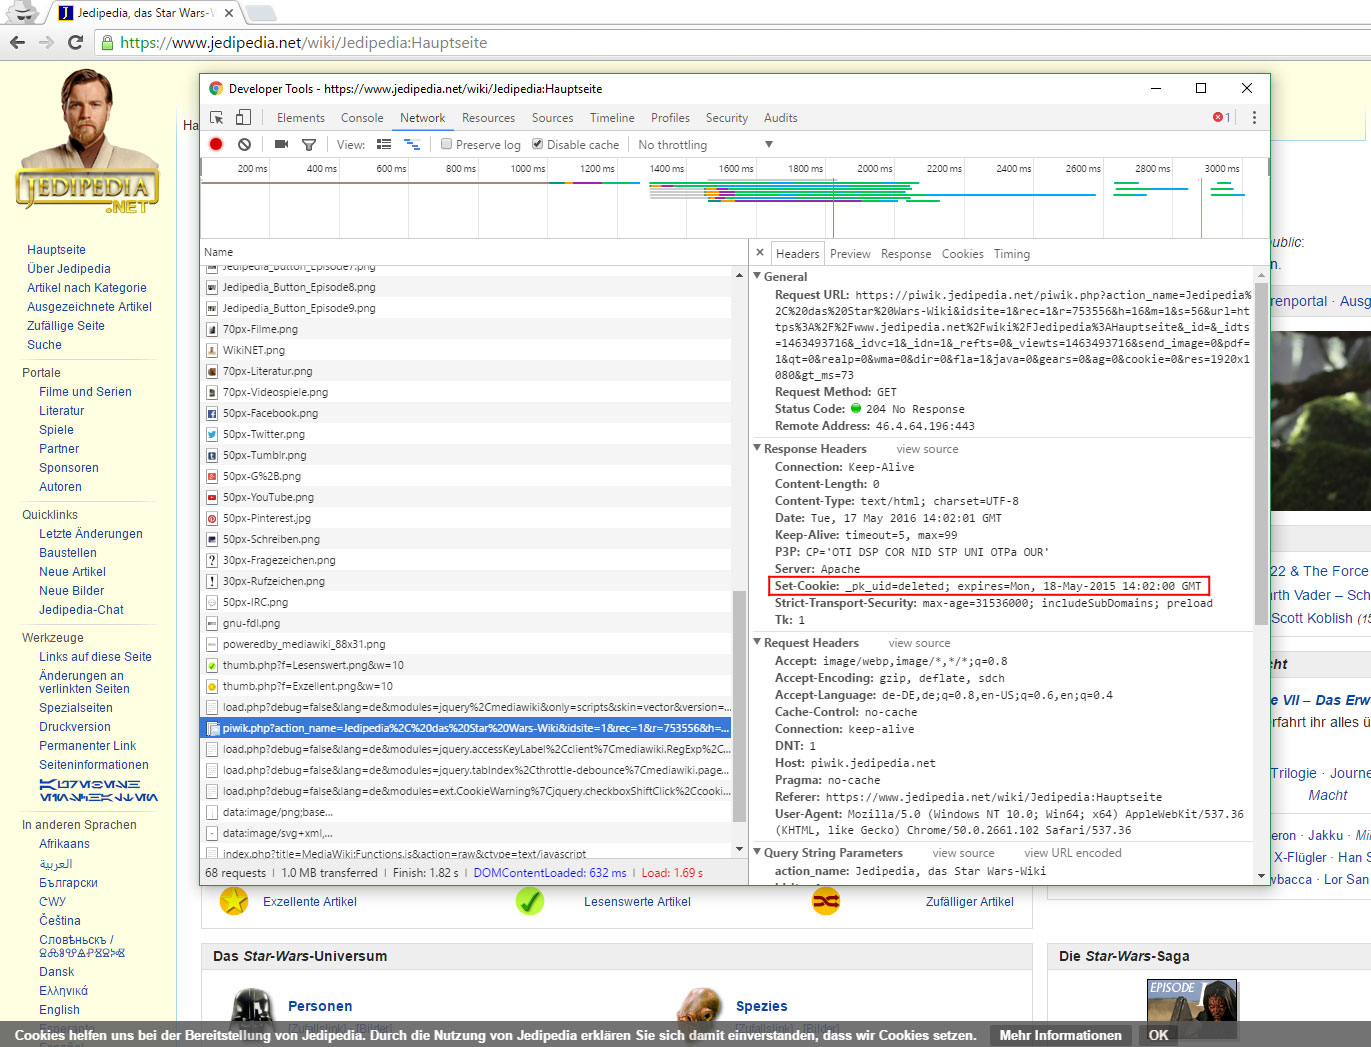1371x1047 pixels.
Task: Clear the network log
Action: click(244, 144)
